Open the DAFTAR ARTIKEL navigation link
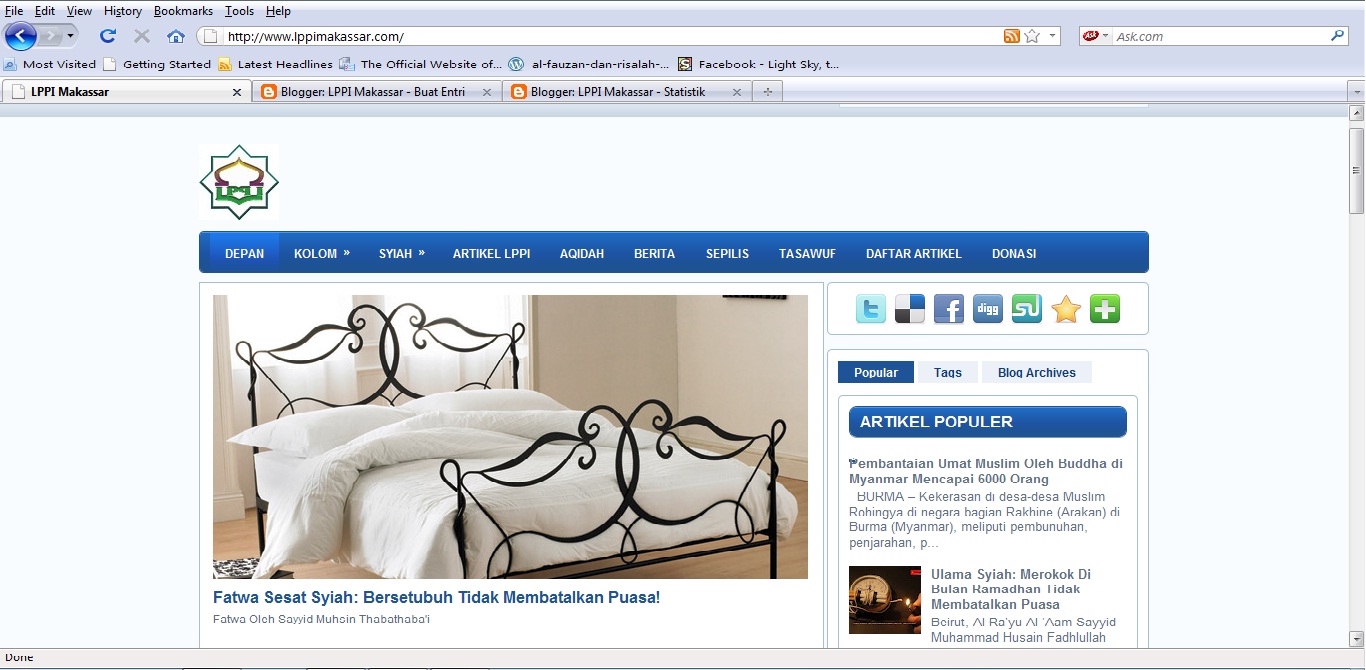 tap(914, 253)
